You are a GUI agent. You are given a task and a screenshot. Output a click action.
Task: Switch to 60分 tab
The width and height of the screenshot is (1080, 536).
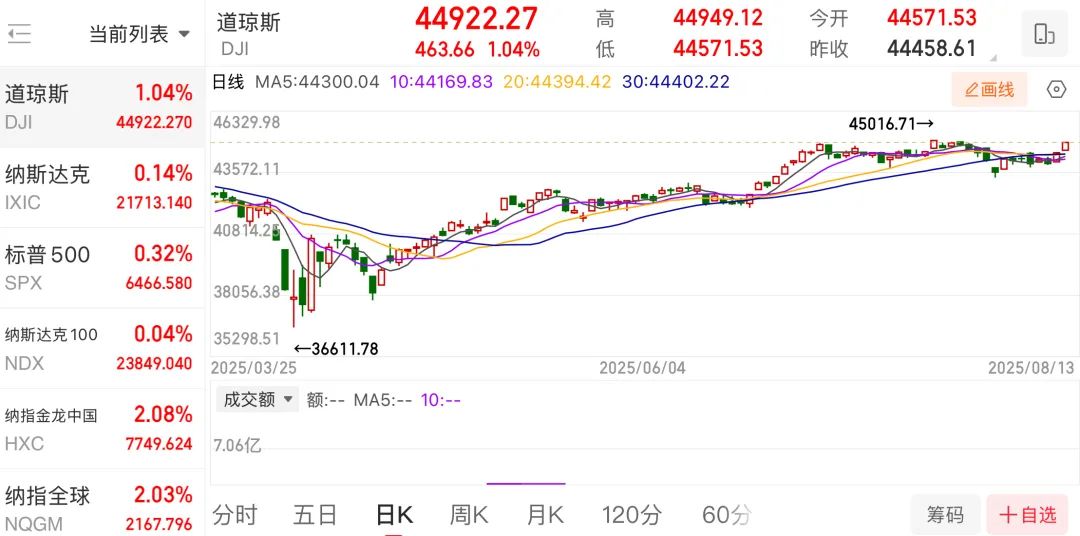tap(727, 515)
